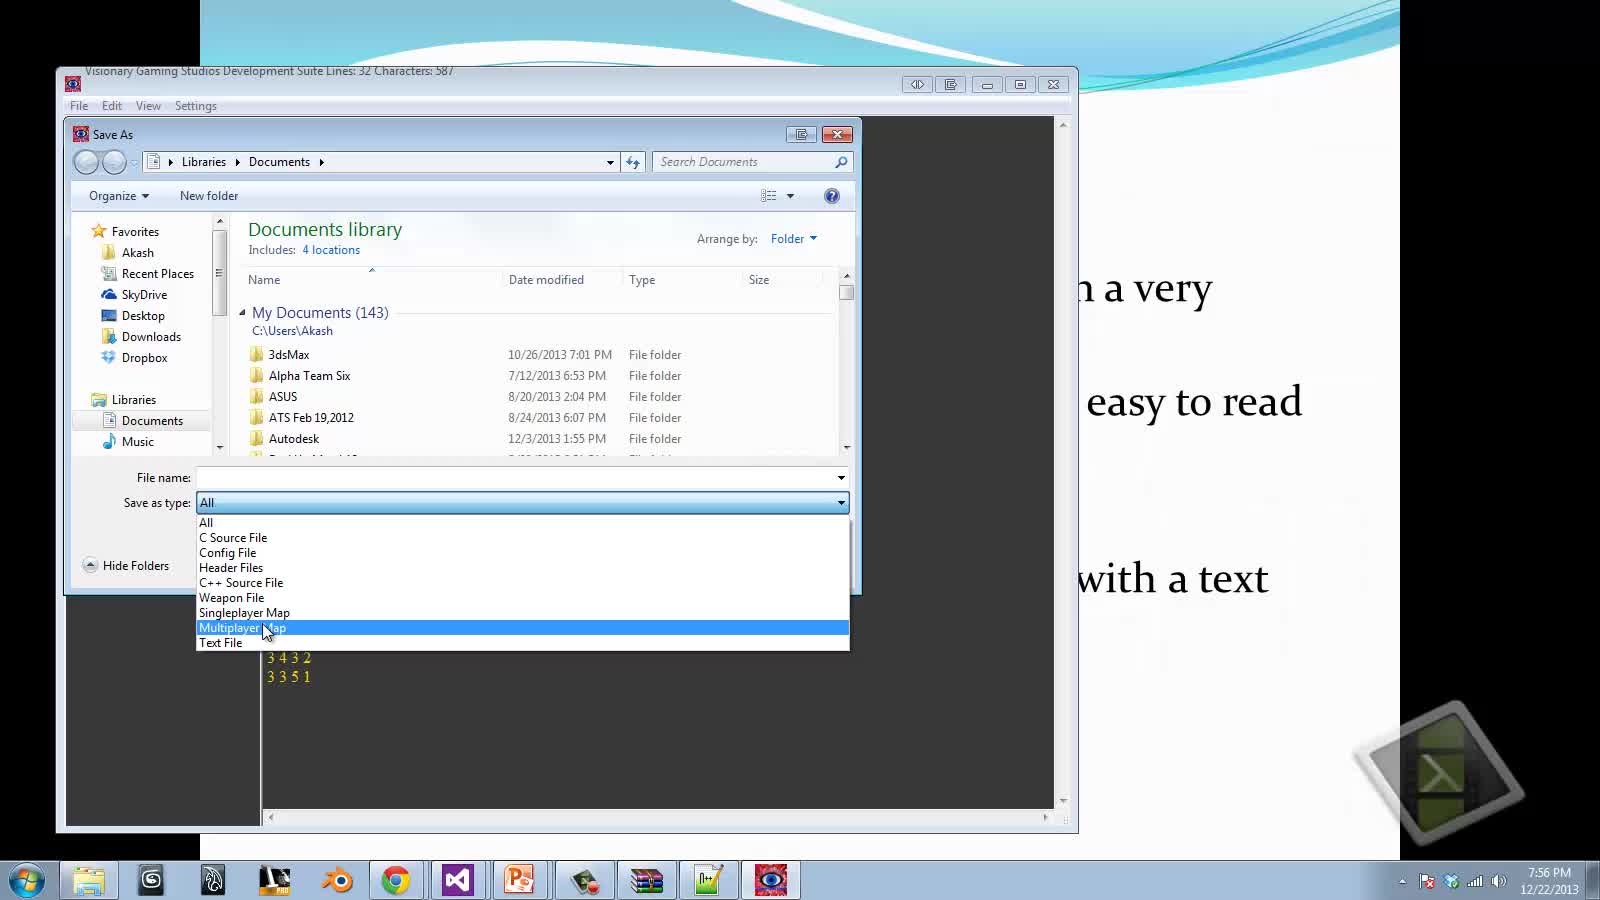Click the refresh icon beside address bar
The height and width of the screenshot is (900, 1600).
632,162
